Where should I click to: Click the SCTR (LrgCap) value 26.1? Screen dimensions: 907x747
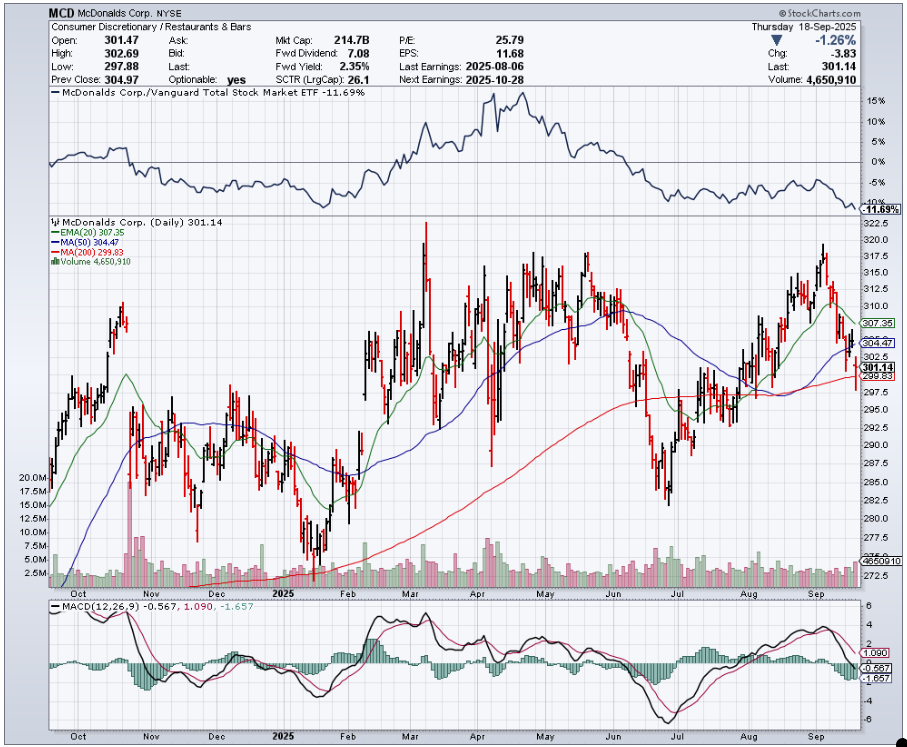point(359,80)
